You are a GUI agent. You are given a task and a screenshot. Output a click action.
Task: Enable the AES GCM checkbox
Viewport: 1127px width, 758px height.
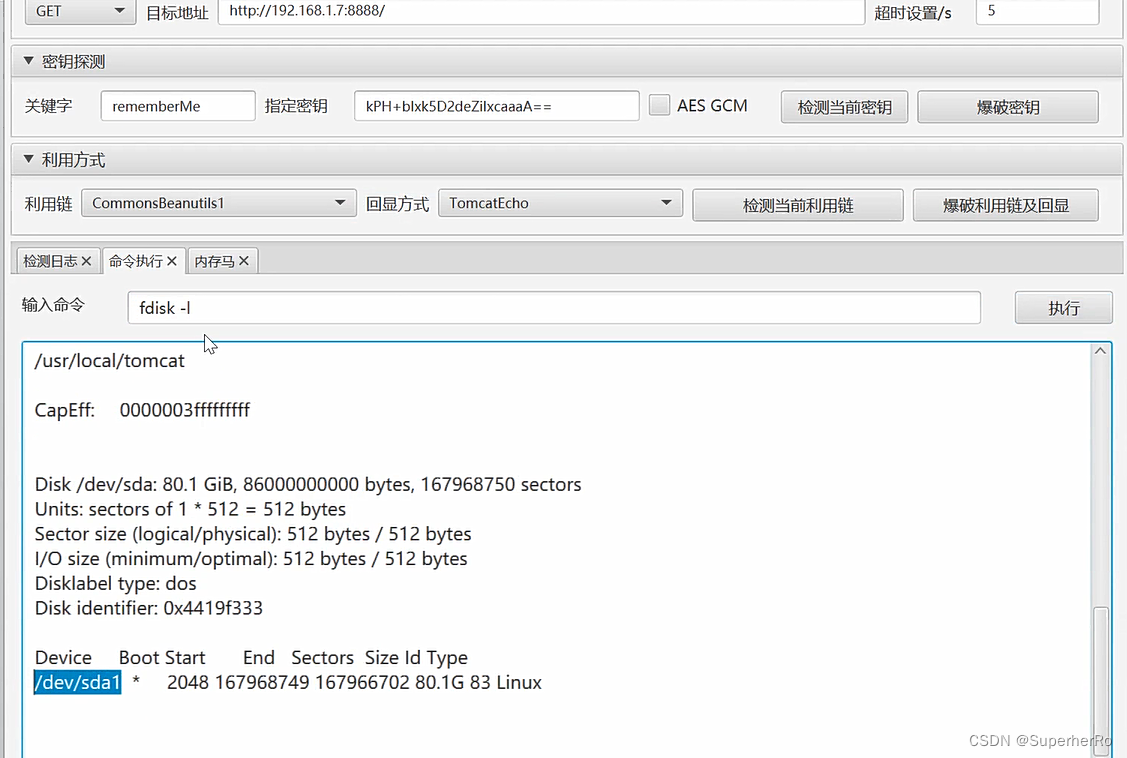point(659,105)
